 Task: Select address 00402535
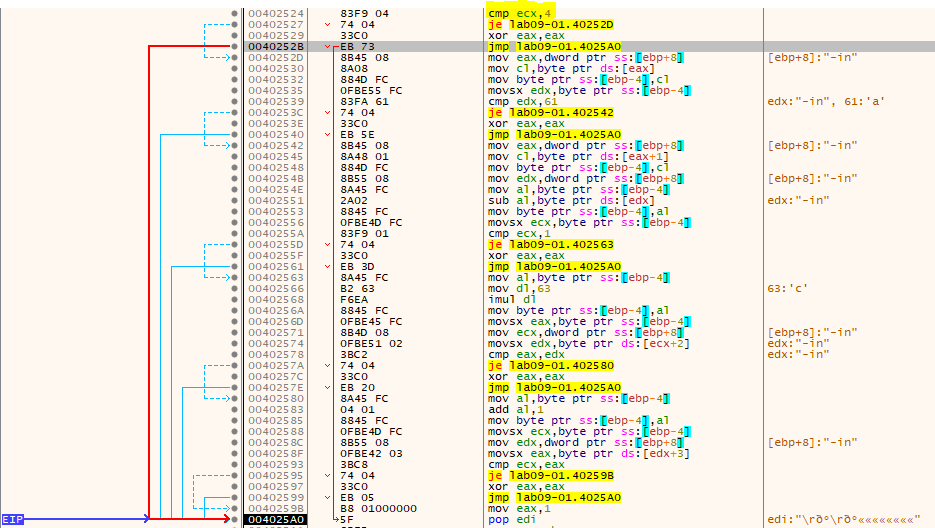[276, 91]
